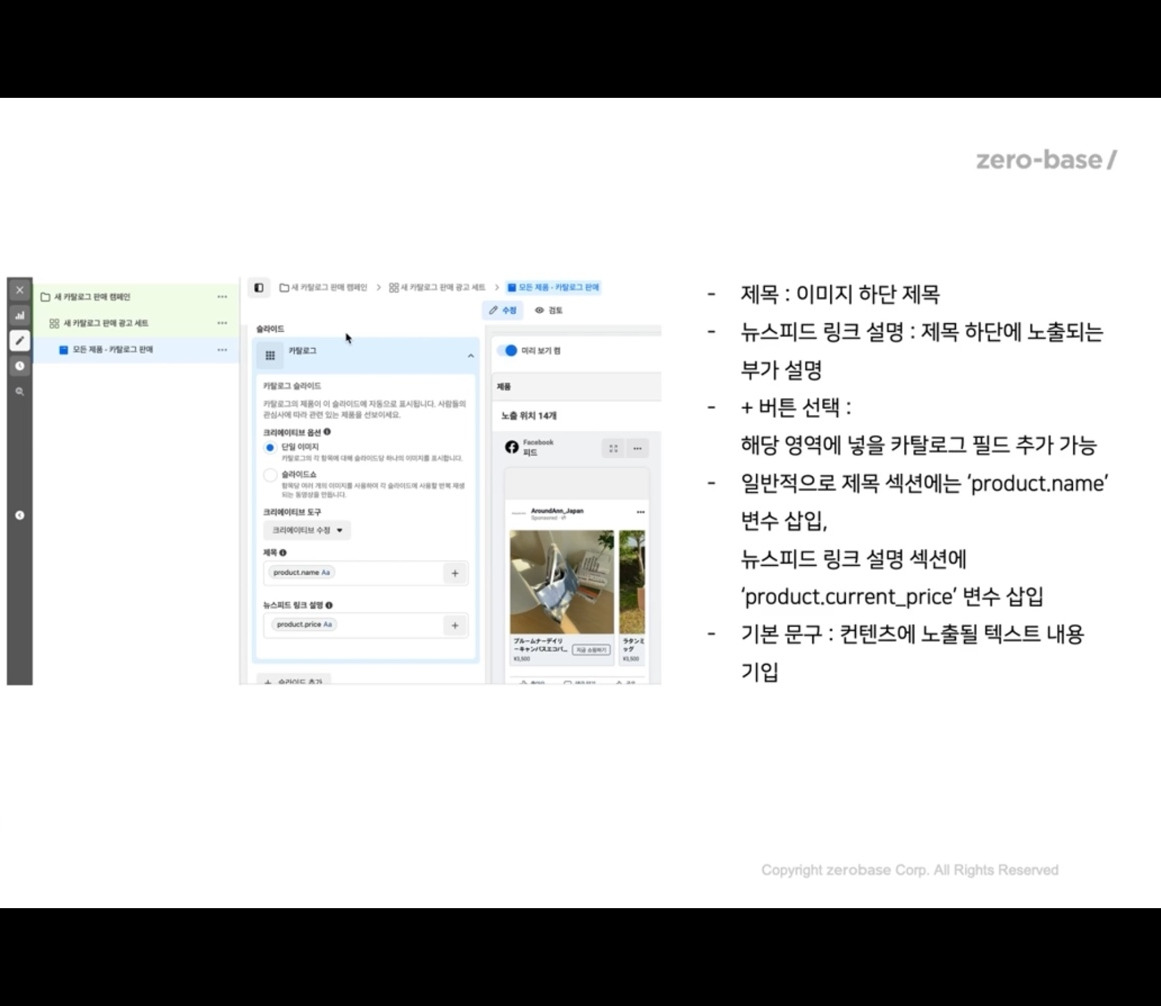Click the history clock icon in the sidebar
The image size is (1161, 1006).
click(x=18, y=366)
